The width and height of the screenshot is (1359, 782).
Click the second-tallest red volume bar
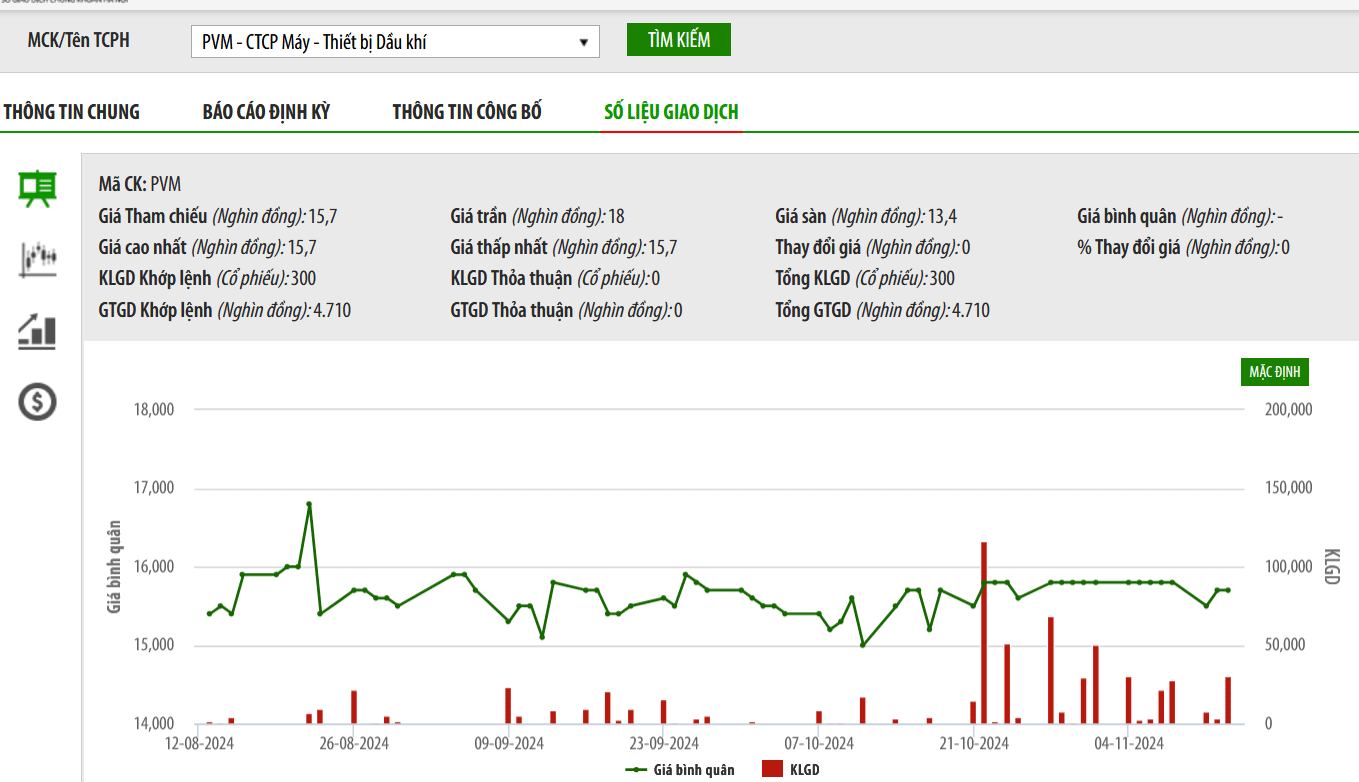(x=1051, y=670)
